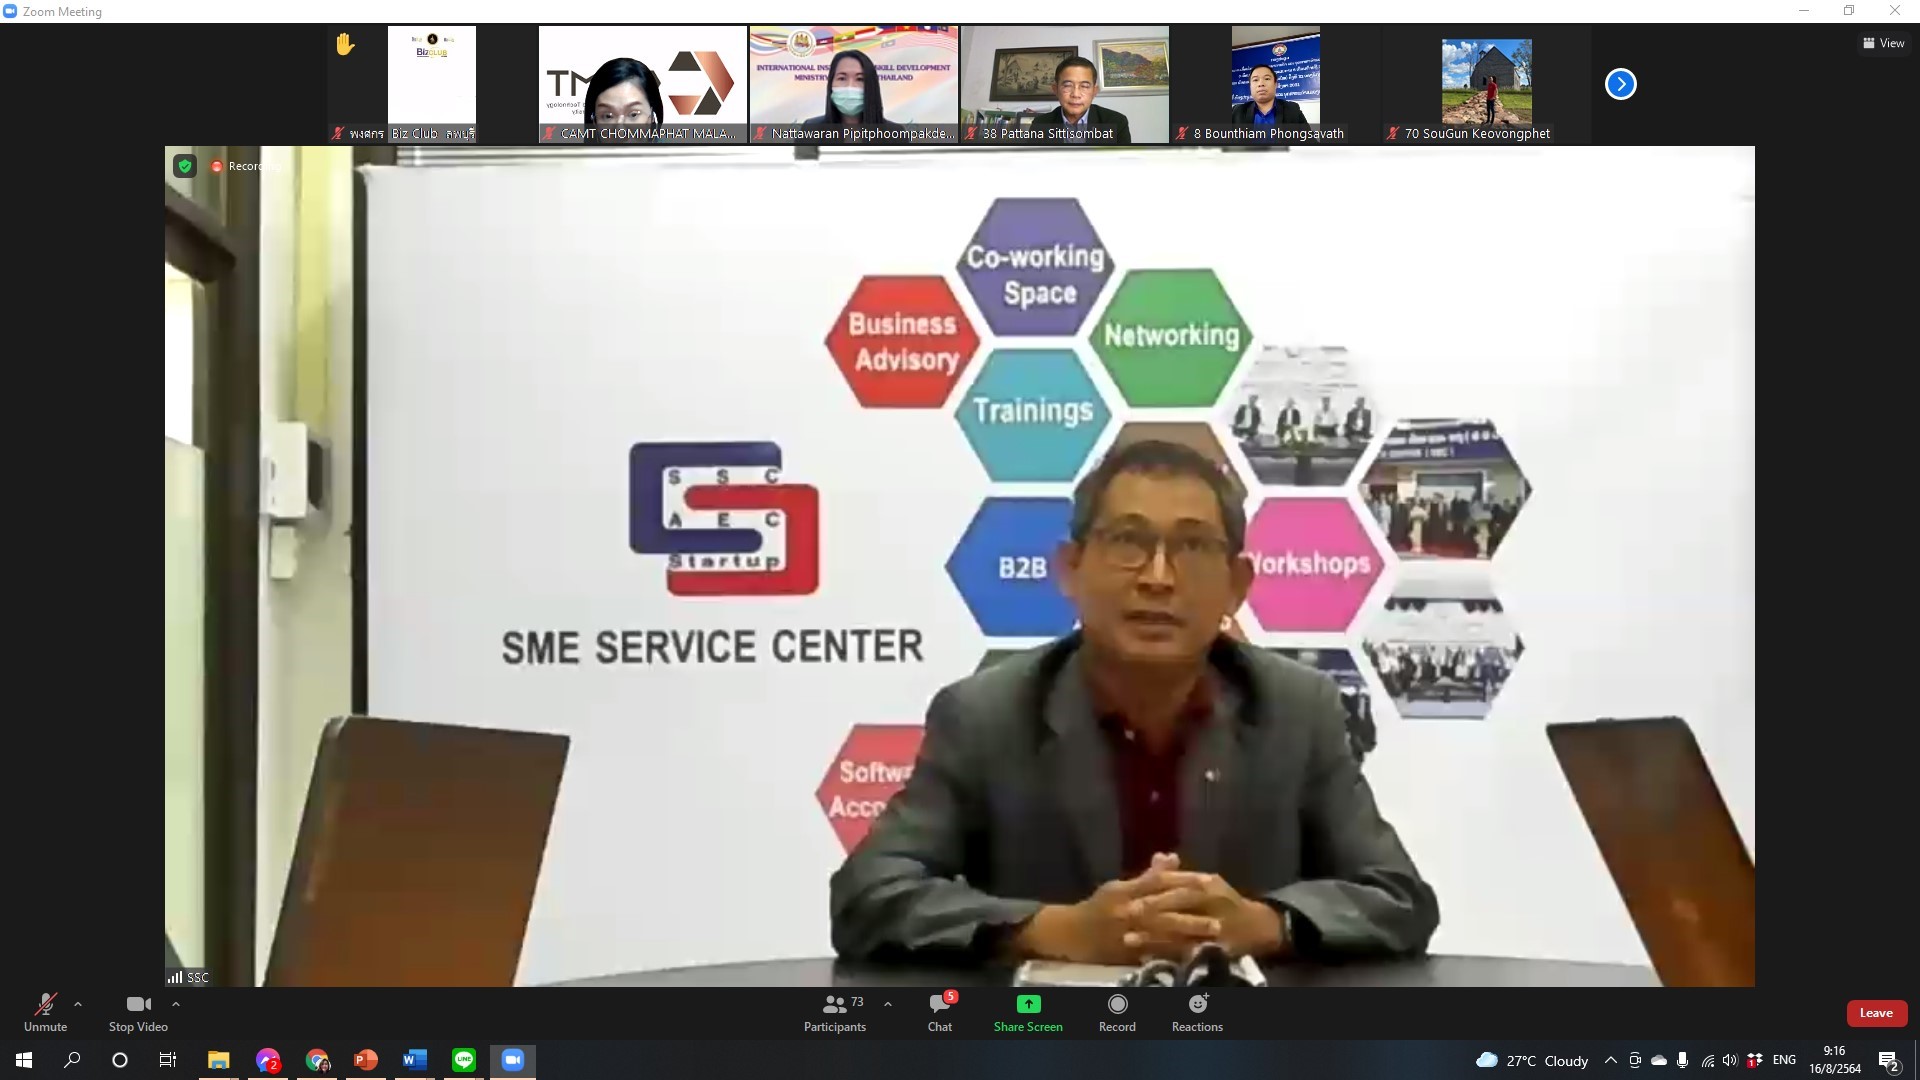Click the raised hand icon
The width and height of the screenshot is (1920, 1080).
pyautogui.click(x=345, y=44)
